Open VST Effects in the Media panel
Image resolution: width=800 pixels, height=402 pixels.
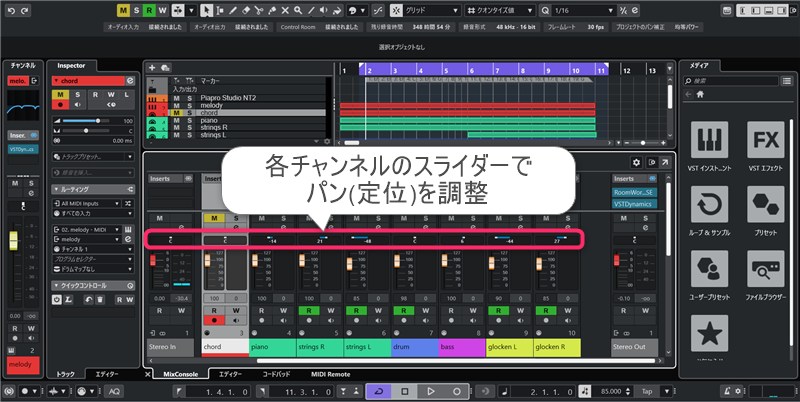[x=766, y=140]
